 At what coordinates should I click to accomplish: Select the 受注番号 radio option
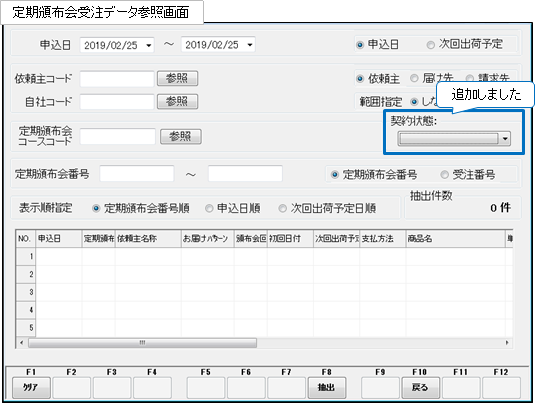click(x=444, y=175)
